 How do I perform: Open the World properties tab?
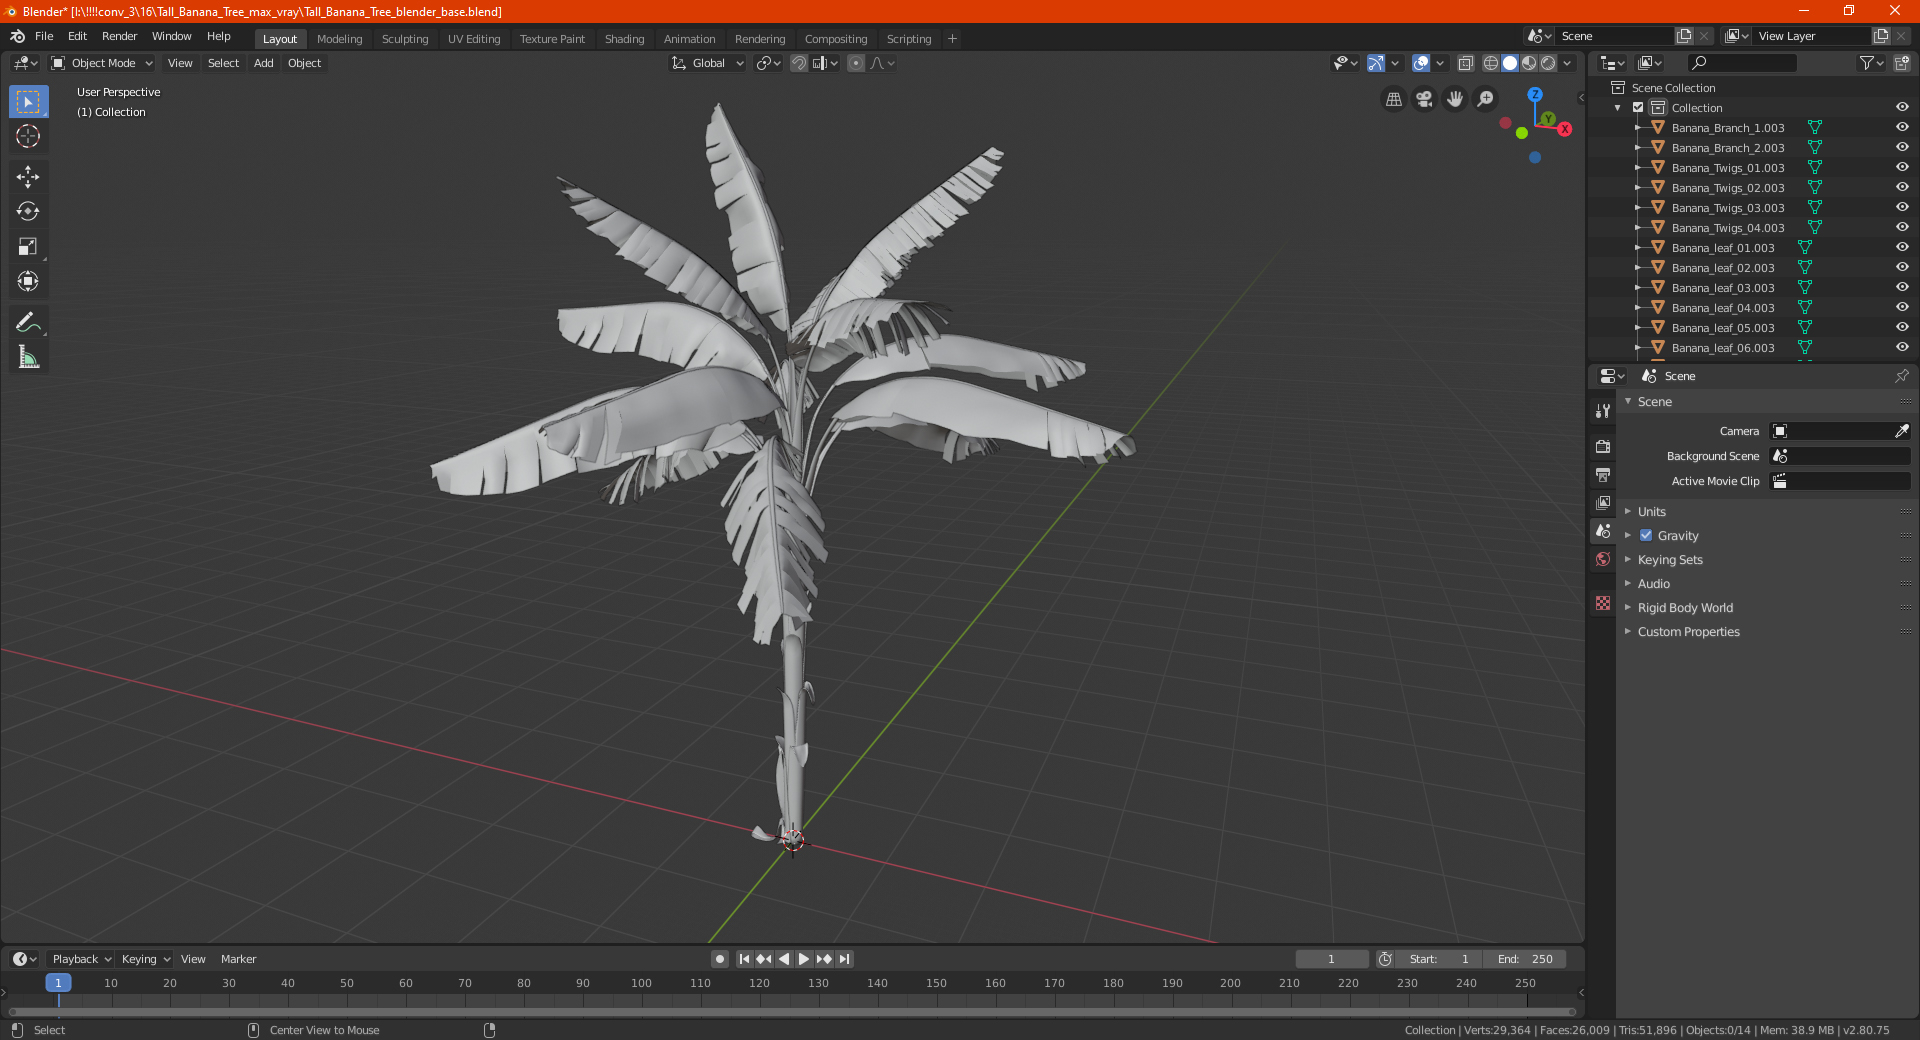click(1603, 559)
